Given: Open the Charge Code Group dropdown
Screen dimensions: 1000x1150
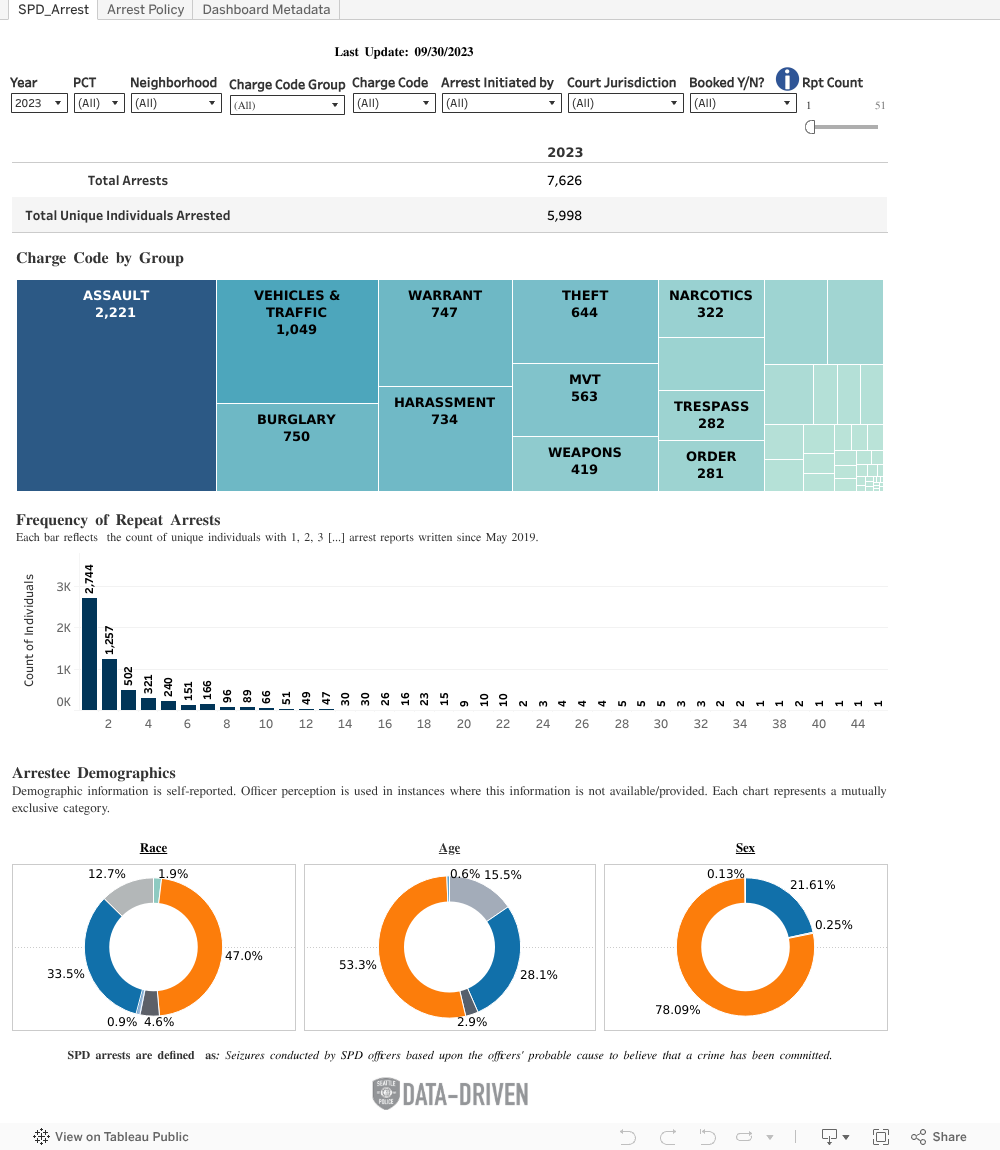Looking at the screenshot, I should [287, 104].
